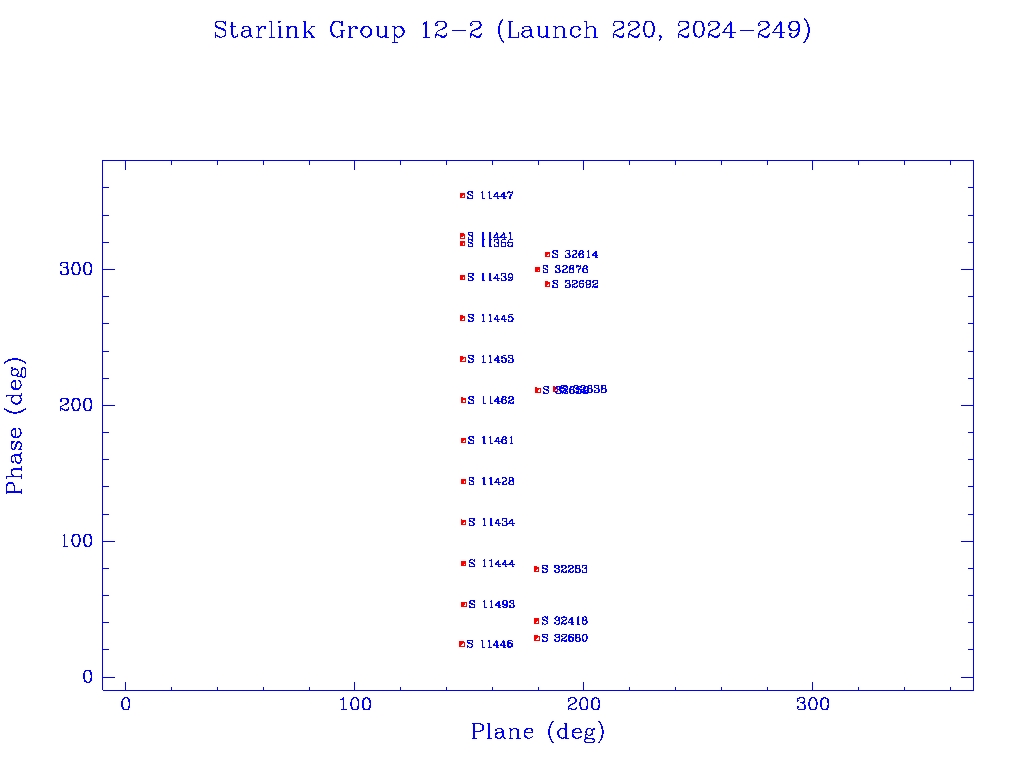
Task: Select the satellite label S 32418
Action: click(564, 621)
